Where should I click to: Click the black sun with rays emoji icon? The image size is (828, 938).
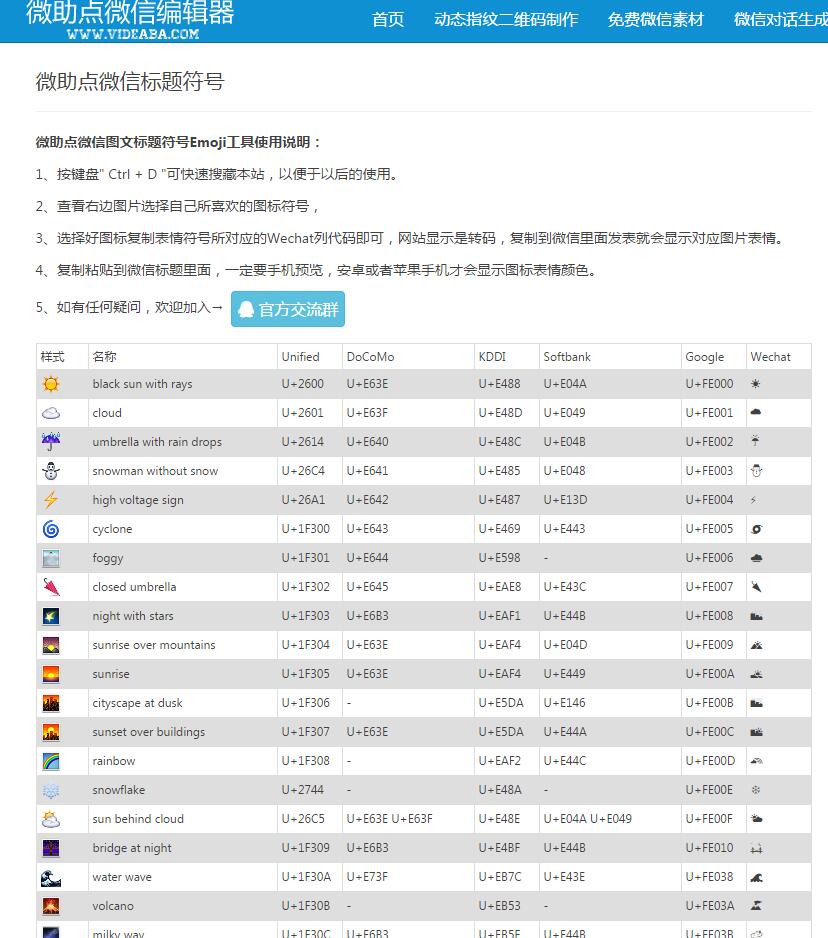pyautogui.click(x=51, y=383)
